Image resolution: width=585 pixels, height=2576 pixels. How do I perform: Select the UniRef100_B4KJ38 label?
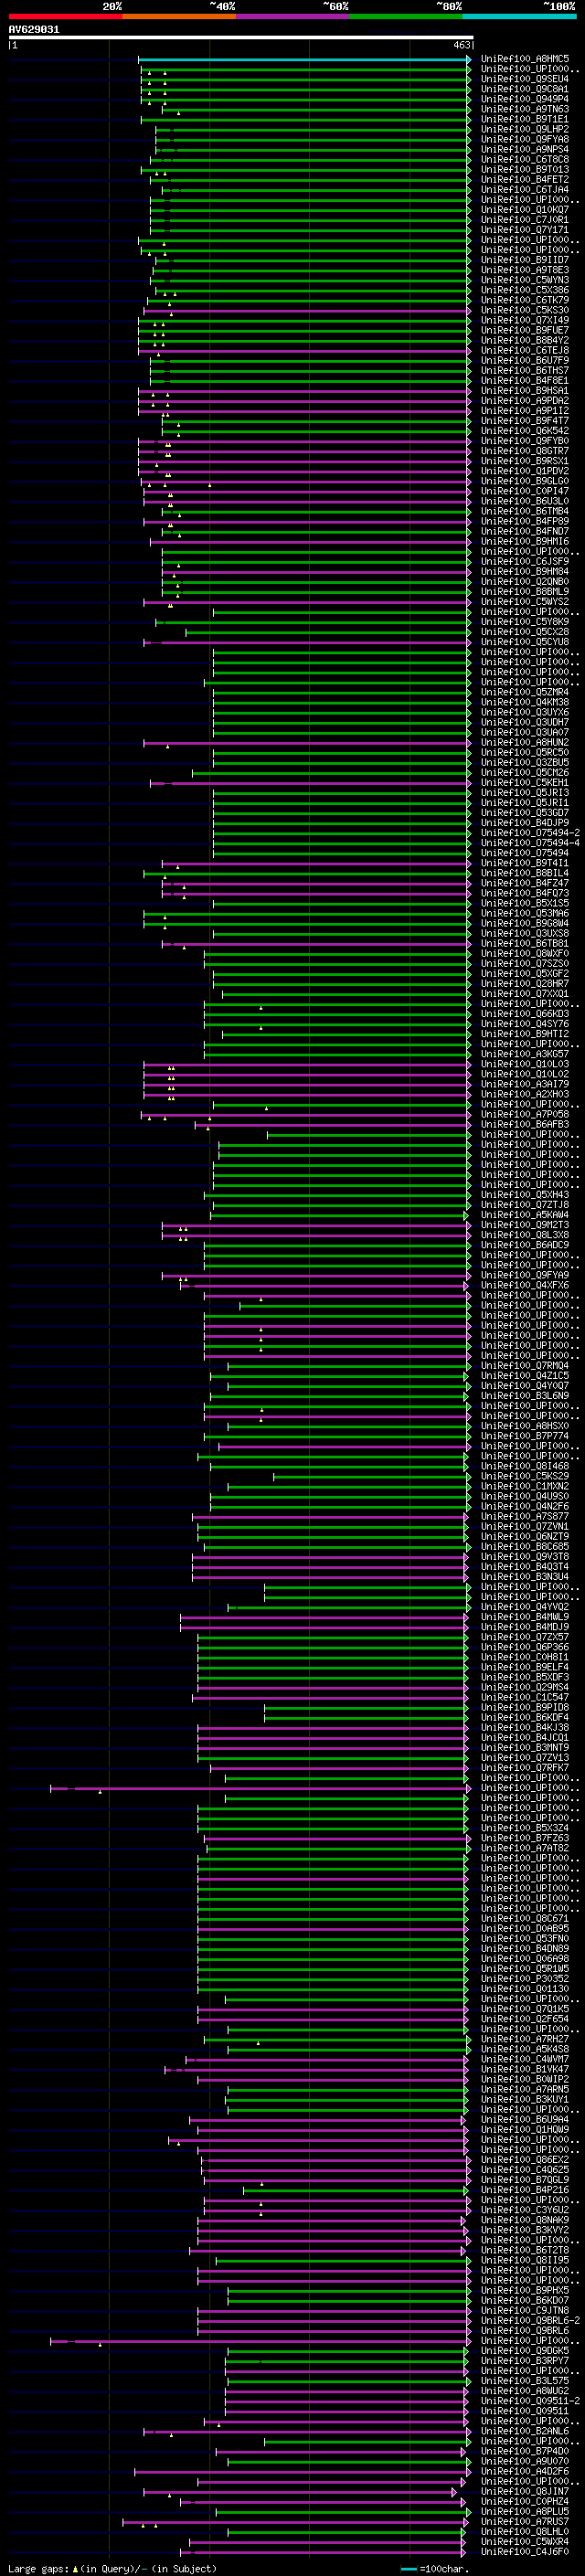(x=525, y=1727)
